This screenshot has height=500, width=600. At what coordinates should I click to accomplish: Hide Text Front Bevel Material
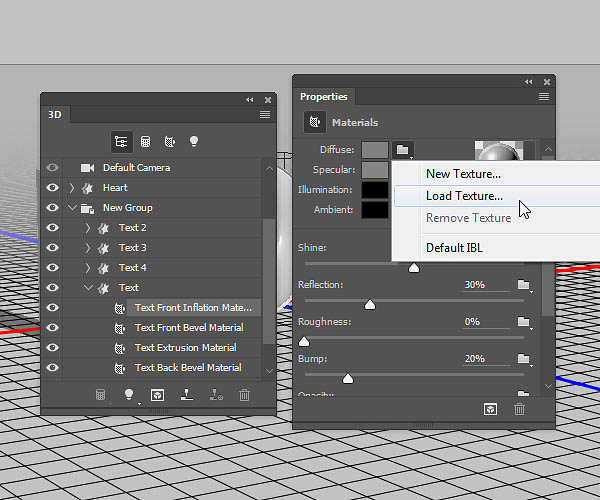(52, 327)
